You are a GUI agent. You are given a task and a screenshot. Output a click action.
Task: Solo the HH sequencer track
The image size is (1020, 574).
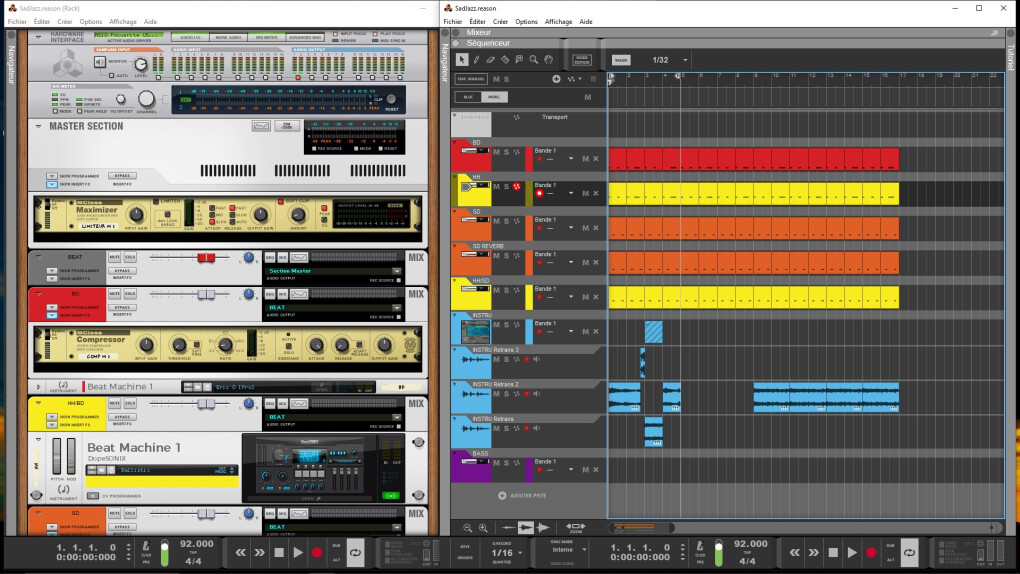pos(506,186)
